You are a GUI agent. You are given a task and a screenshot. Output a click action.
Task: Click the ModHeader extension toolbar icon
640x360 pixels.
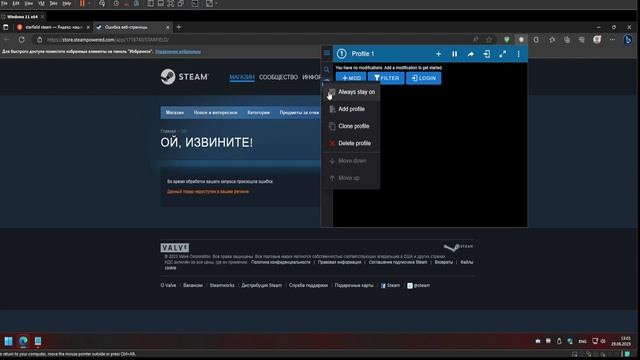(521, 40)
